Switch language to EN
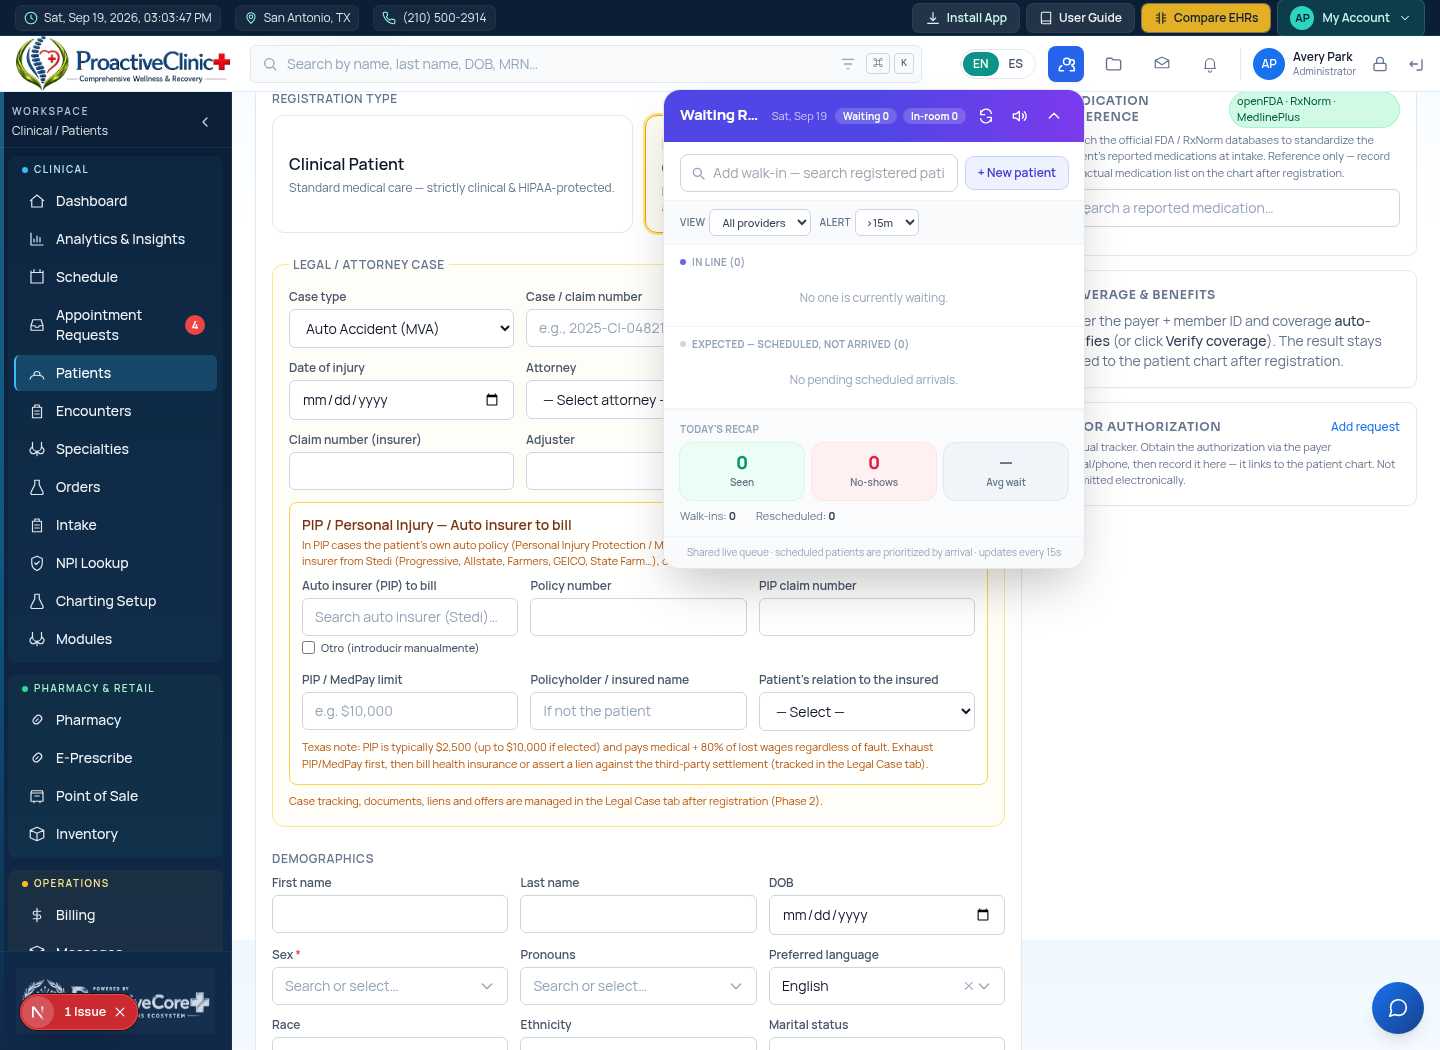This screenshot has width=1440, height=1050. coord(980,64)
